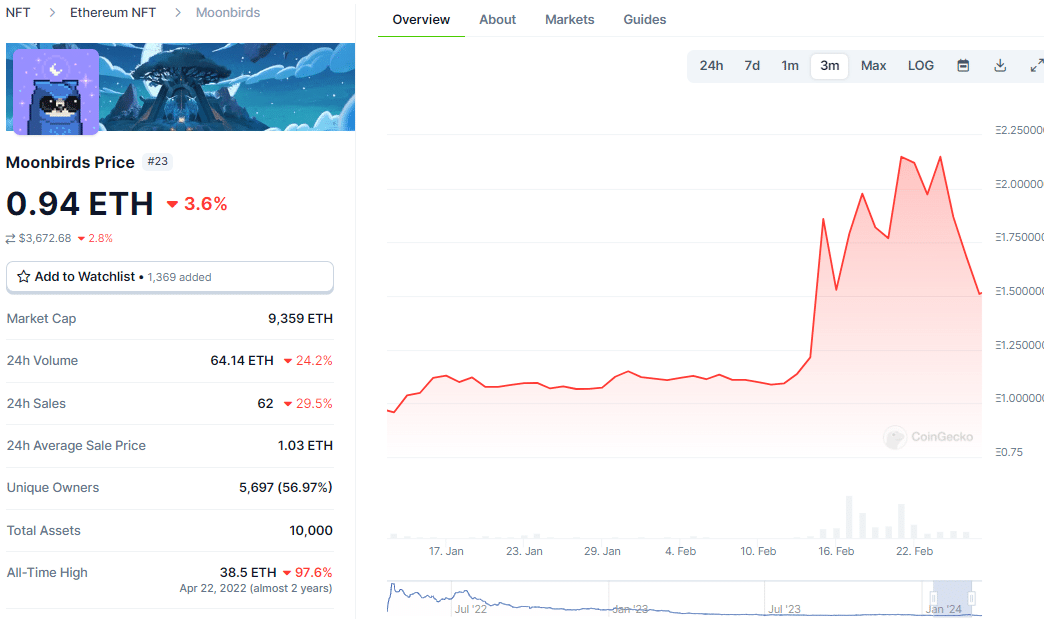Click the Jul '22 point on navigator timeline
The height and width of the screenshot is (619, 1044).
pyautogui.click(x=471, y=609)
